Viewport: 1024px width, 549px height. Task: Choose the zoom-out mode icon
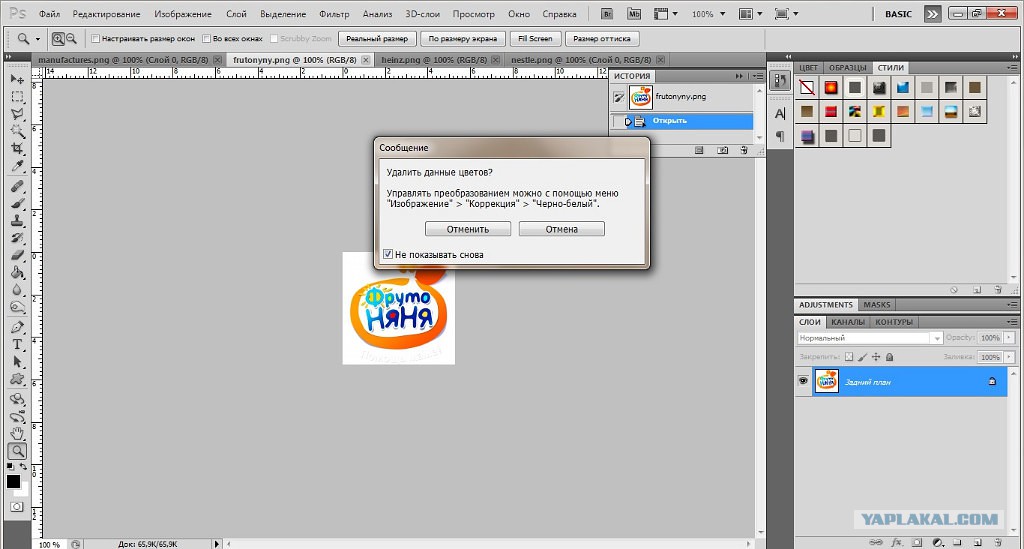tap(71, 39)
